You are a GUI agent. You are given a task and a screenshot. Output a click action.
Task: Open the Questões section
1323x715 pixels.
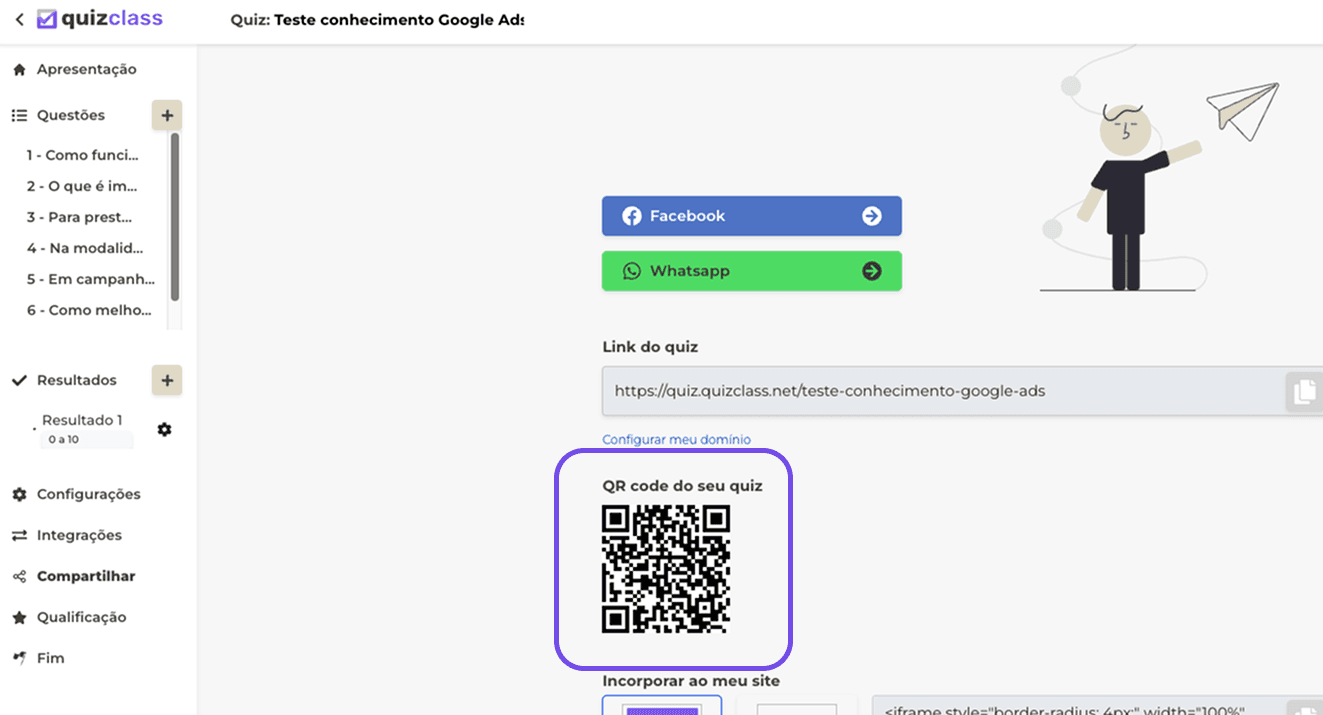(x=71, y=115)
